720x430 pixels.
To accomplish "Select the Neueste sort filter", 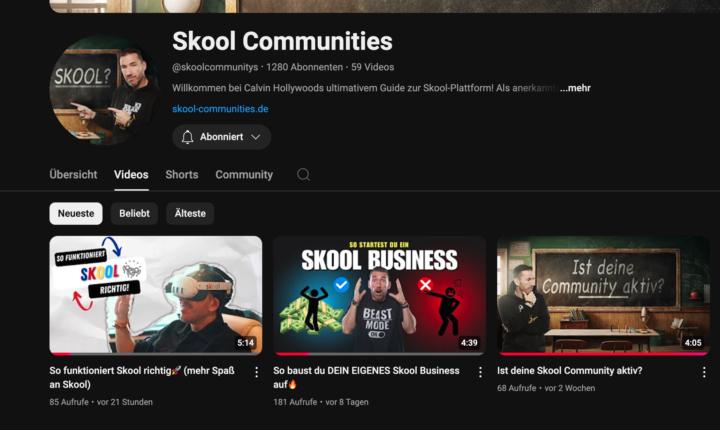I will [76, 214].
